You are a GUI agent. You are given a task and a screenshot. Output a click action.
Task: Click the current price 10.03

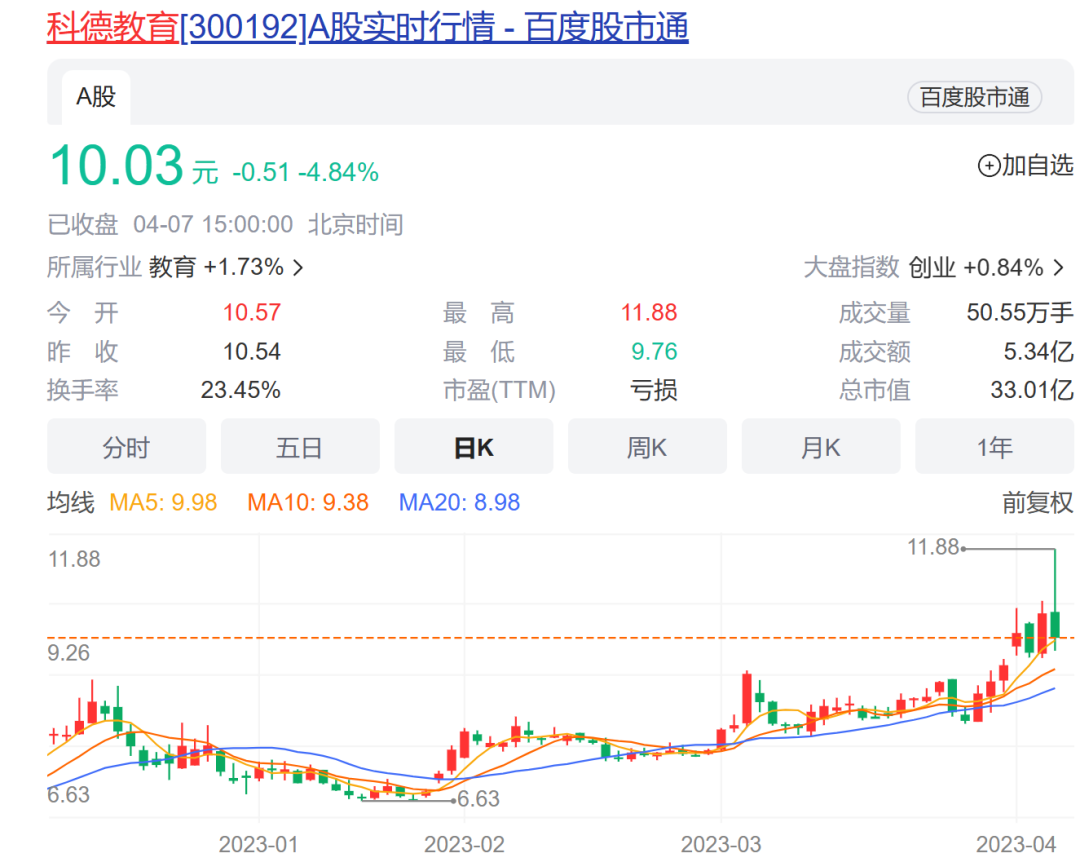pos(116,166)
